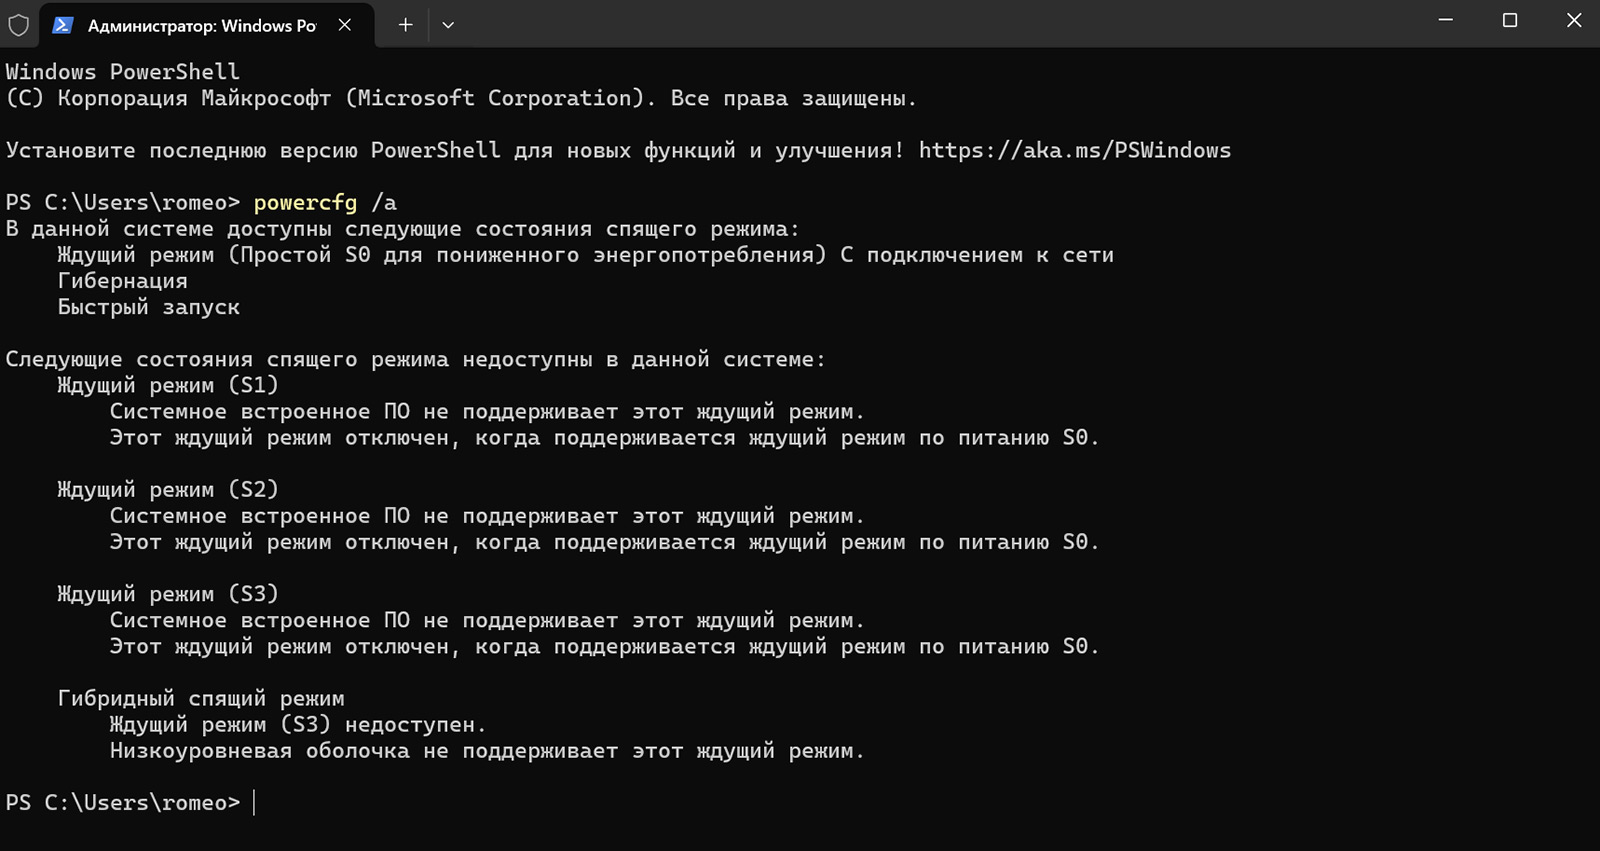The height and width of the screenshot is (851, 1600).
Task: Close the Администратор: Windows PowerShell tab
Action: coord(345,25)
